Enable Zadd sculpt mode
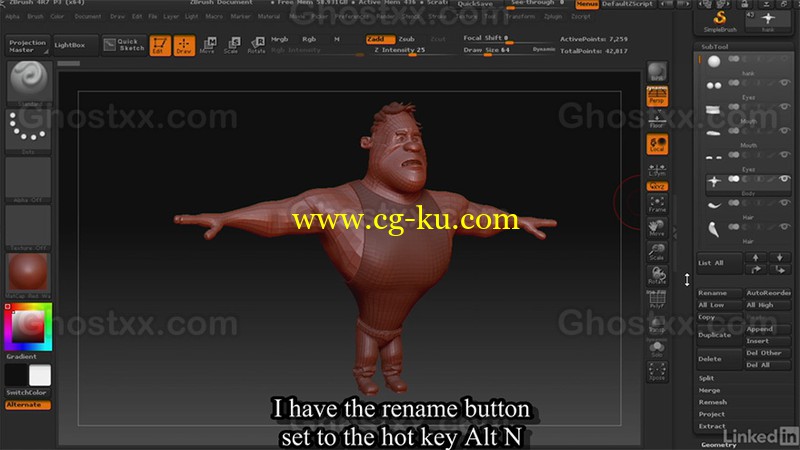 point(380,39)
